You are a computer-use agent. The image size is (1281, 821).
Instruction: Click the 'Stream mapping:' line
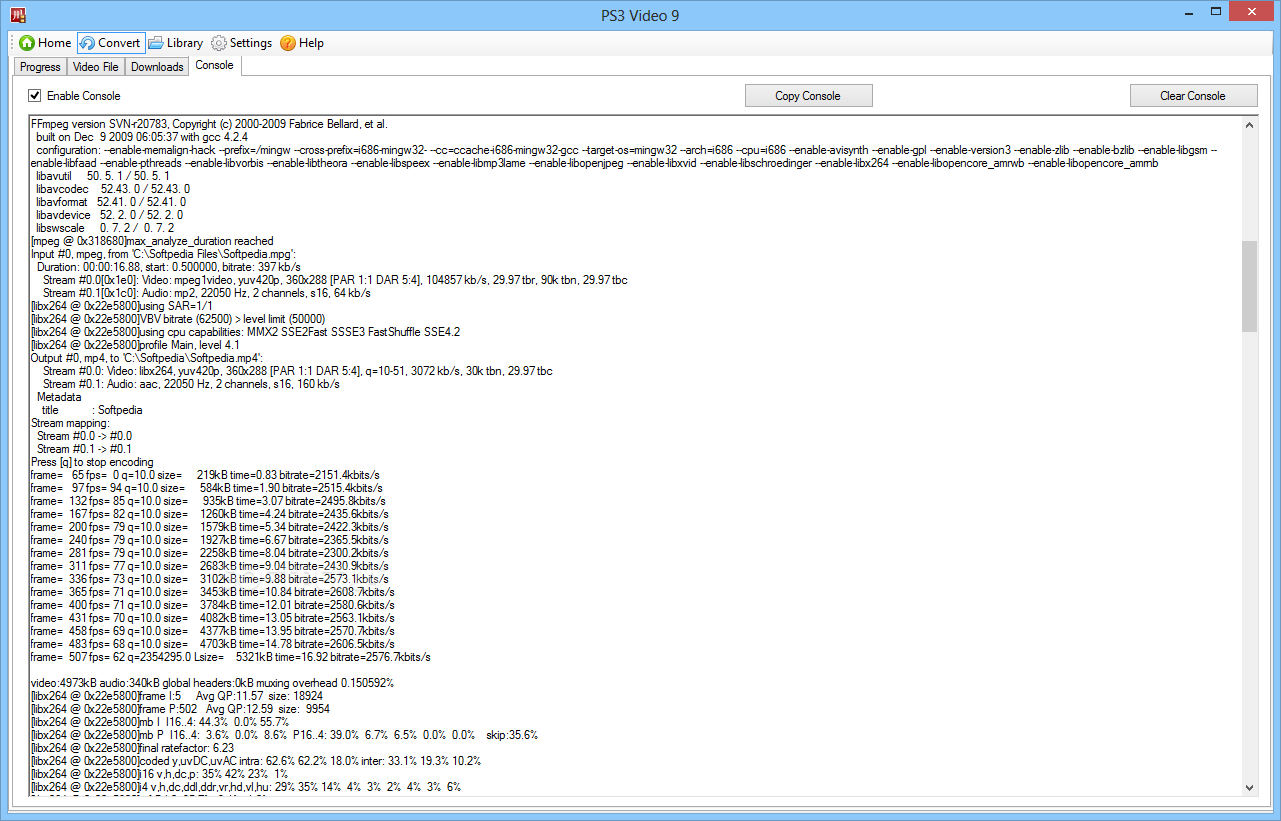(x=70, y=423)
